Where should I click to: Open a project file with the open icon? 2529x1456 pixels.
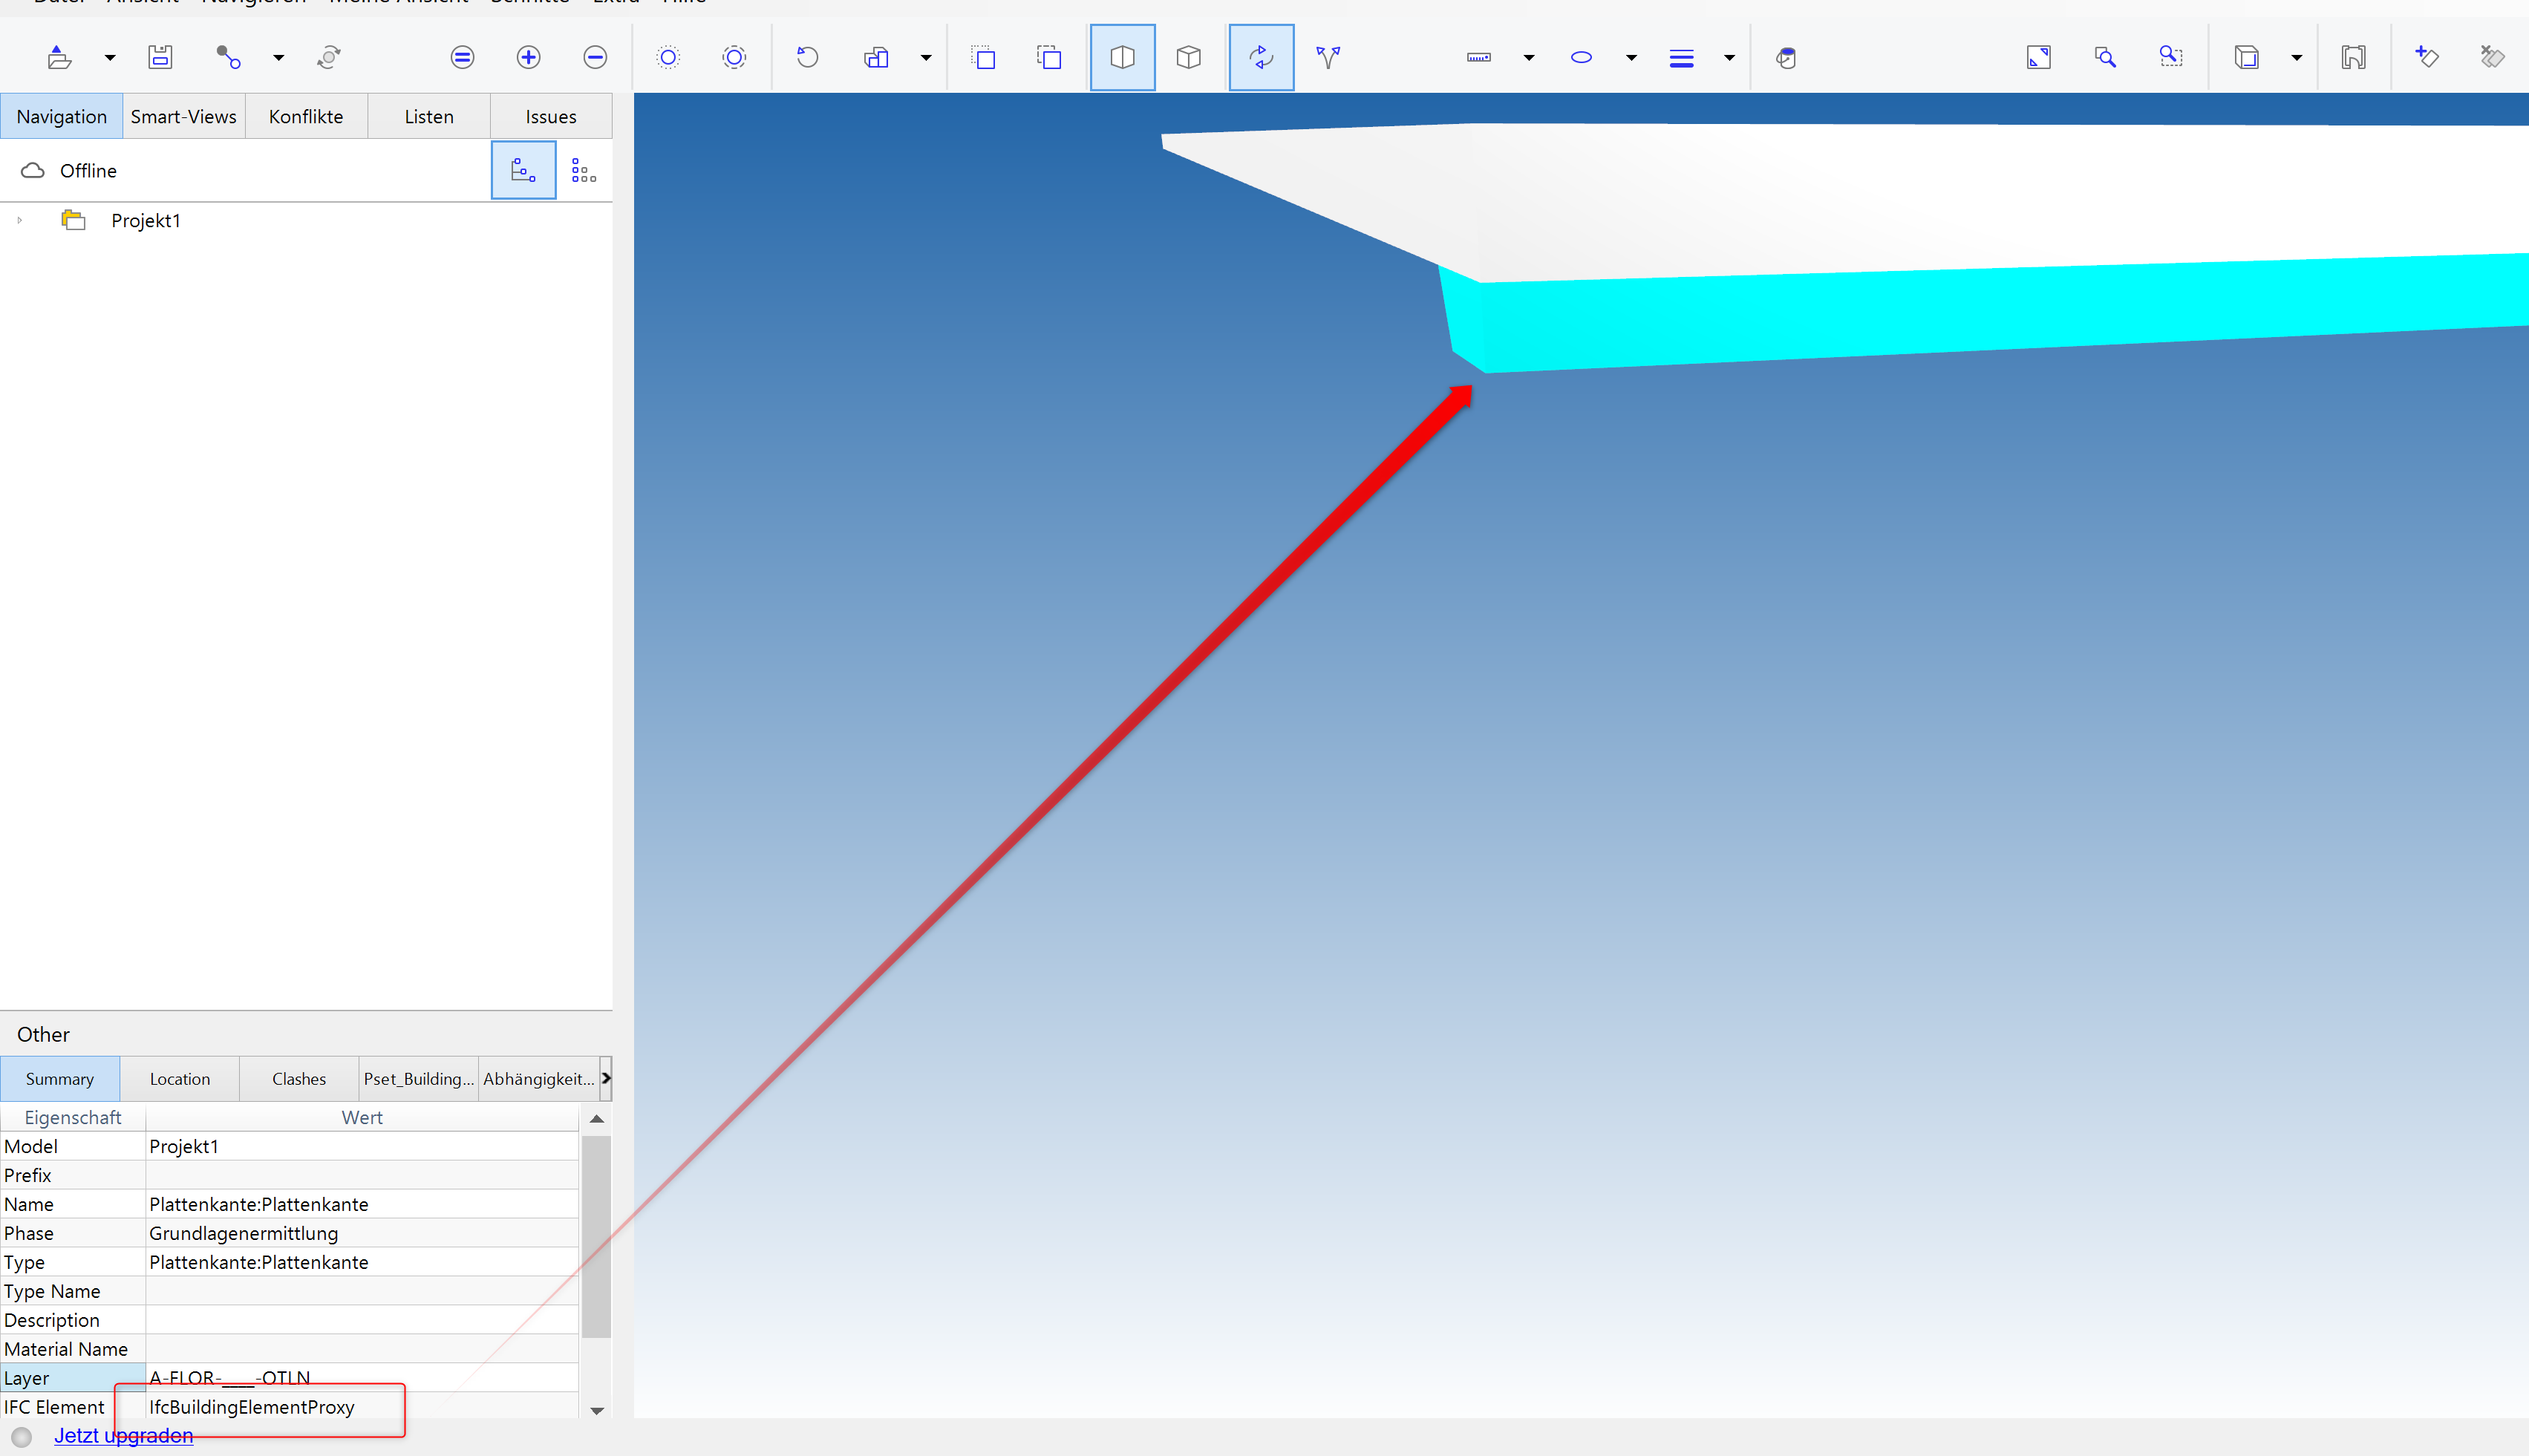pos(57,57)
